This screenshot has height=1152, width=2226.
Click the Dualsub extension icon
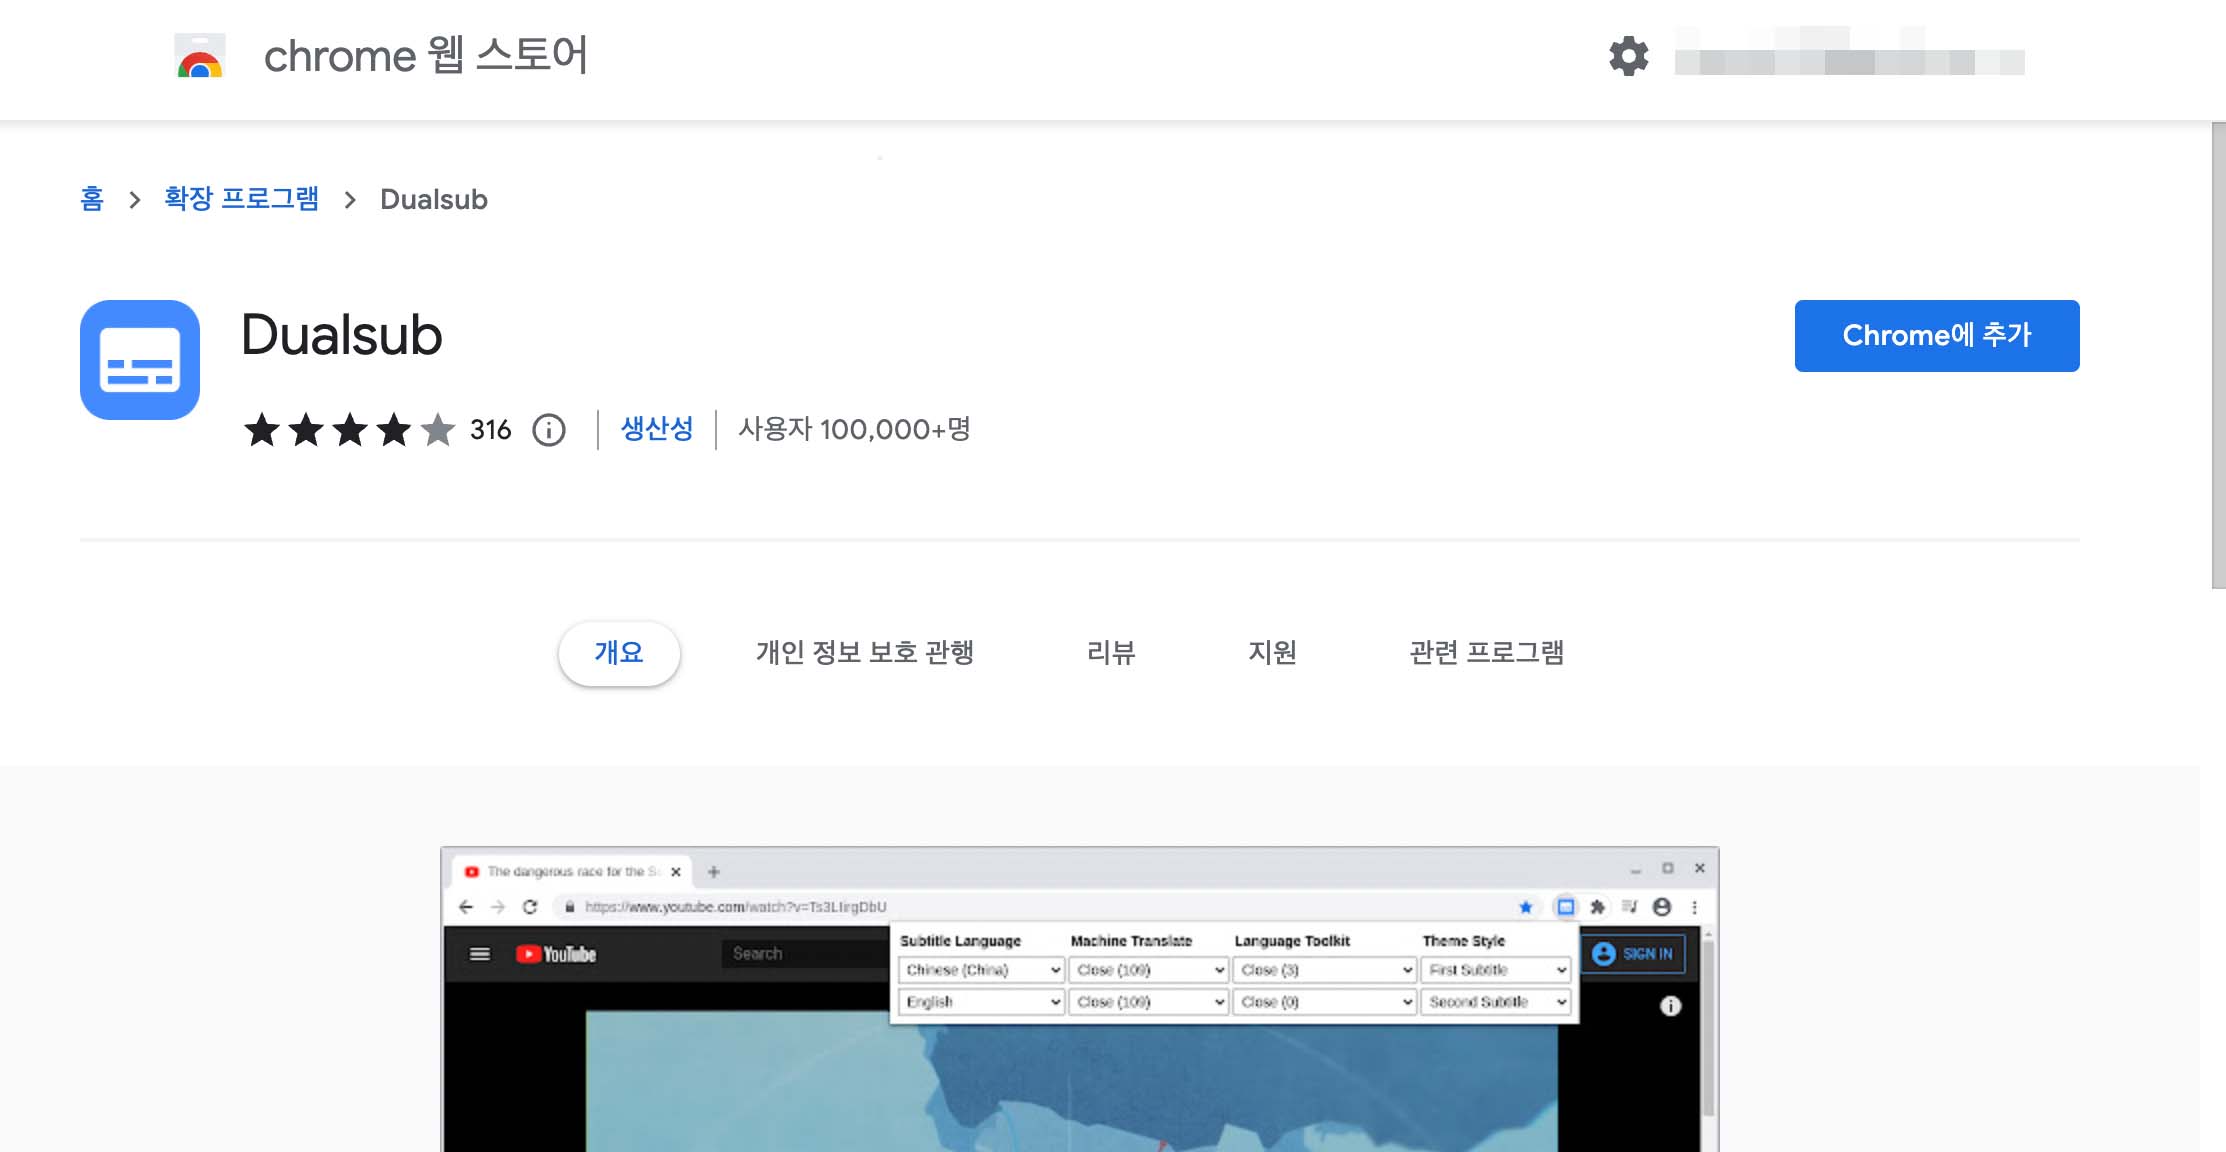coord(140,360)
